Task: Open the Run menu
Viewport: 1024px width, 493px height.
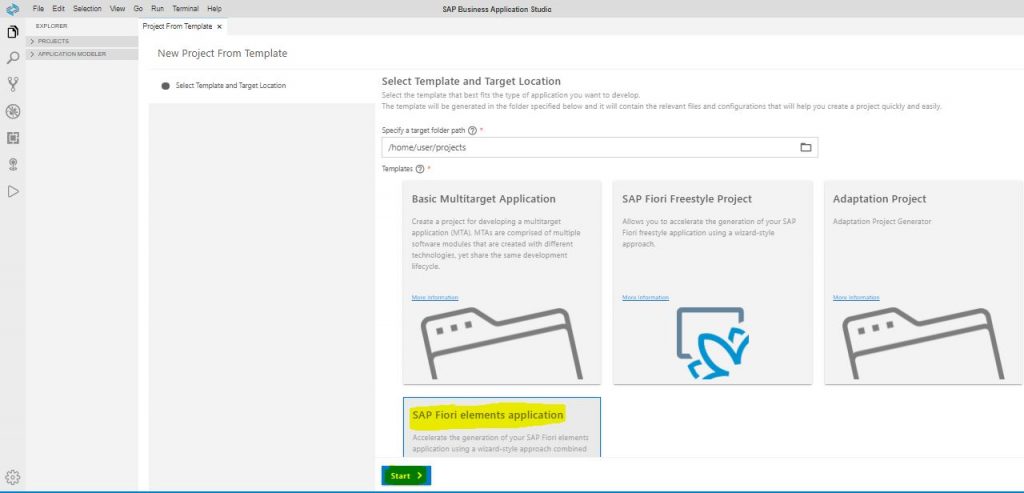Action: click(x=157, y=8)
